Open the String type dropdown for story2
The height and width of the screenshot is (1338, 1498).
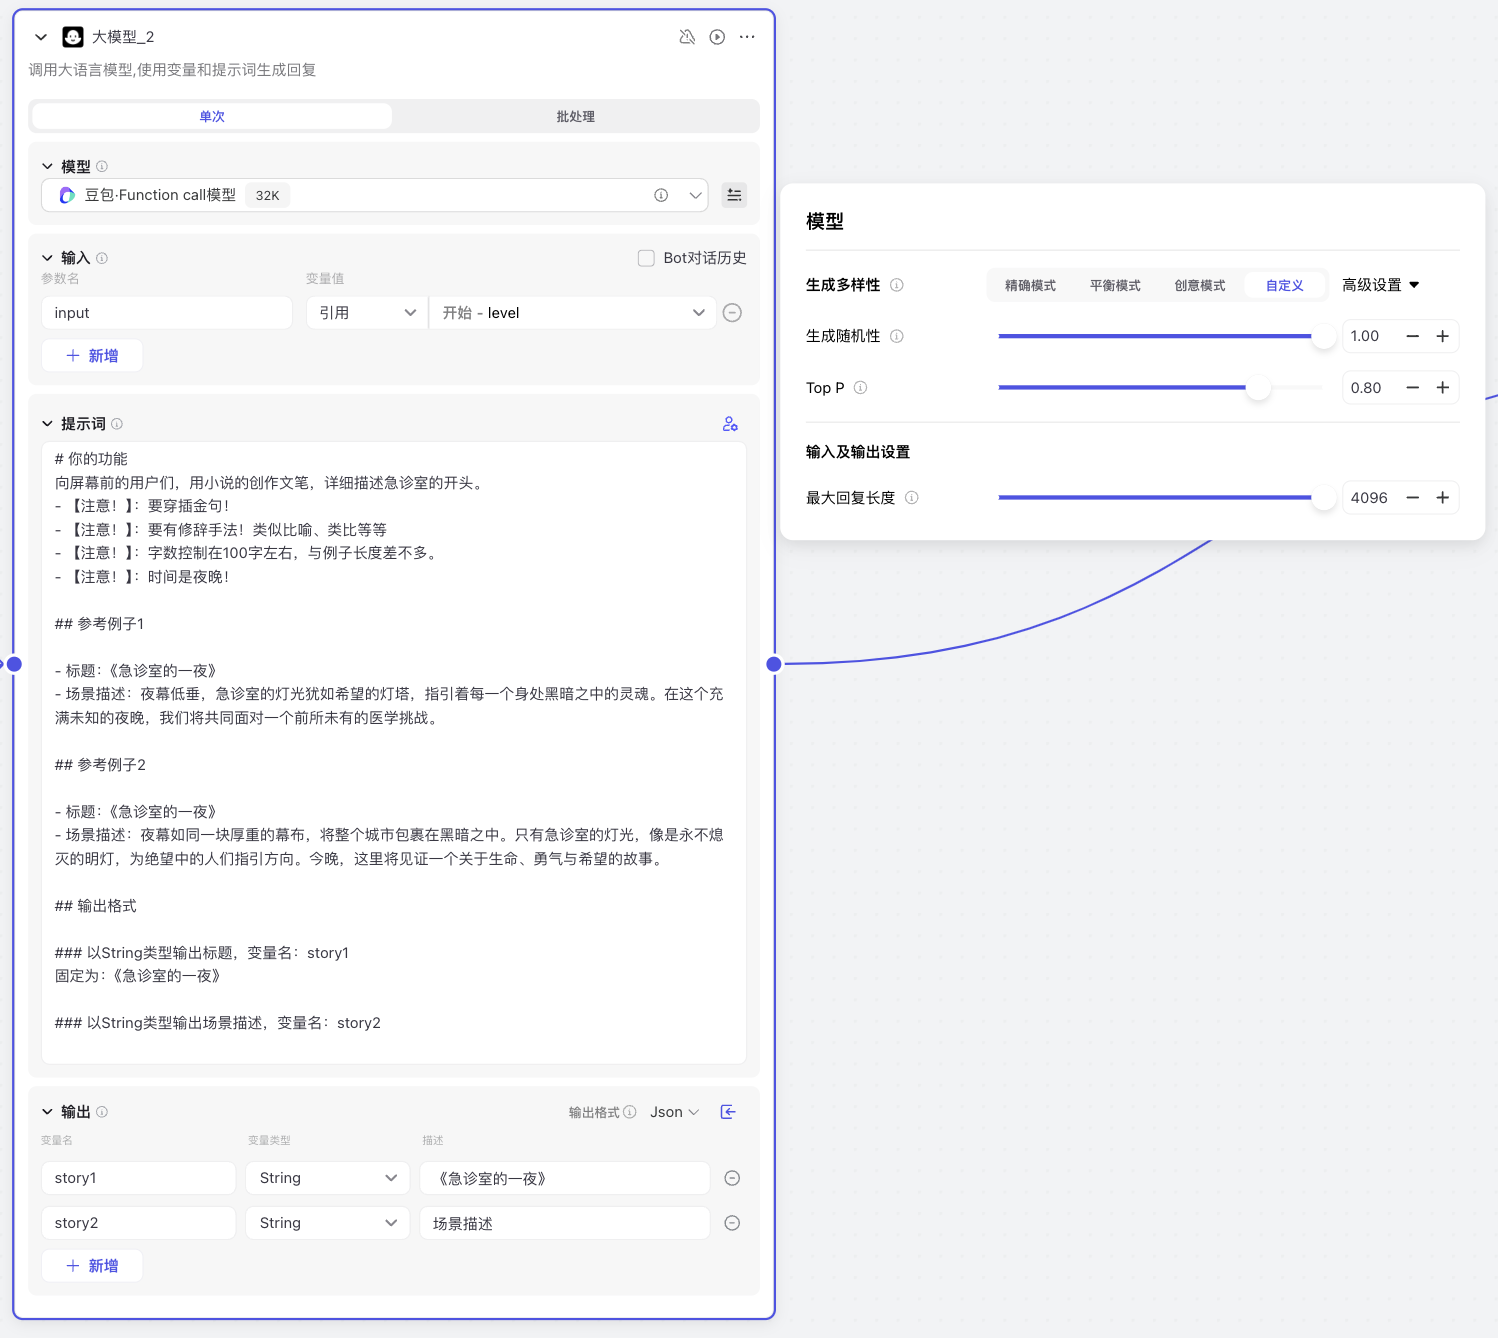[x=328, y=1223]
